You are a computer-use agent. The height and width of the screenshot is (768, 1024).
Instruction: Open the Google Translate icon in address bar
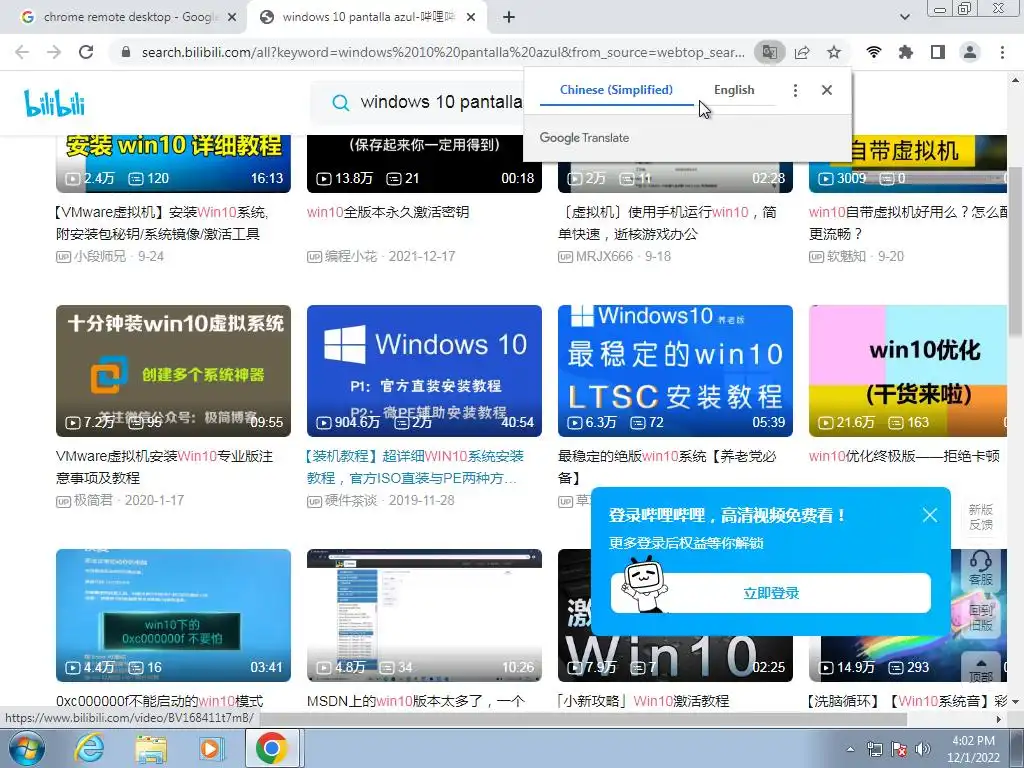pos(769,52)
